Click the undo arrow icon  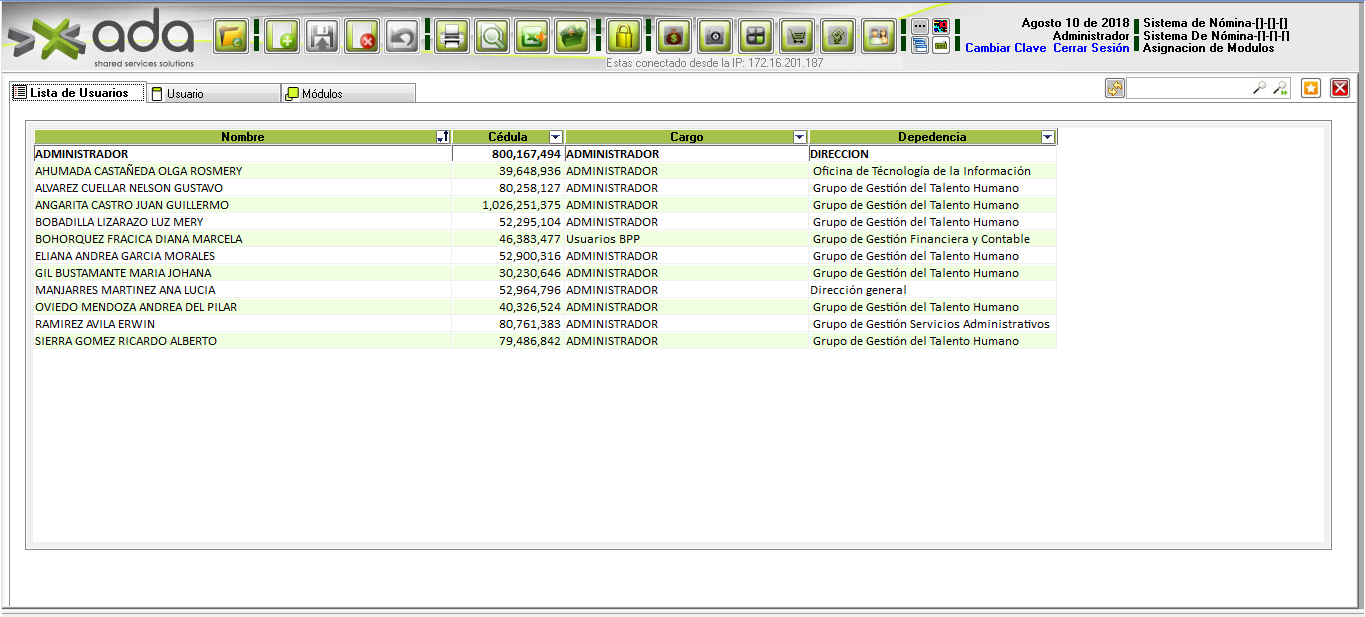coord(401,37)
